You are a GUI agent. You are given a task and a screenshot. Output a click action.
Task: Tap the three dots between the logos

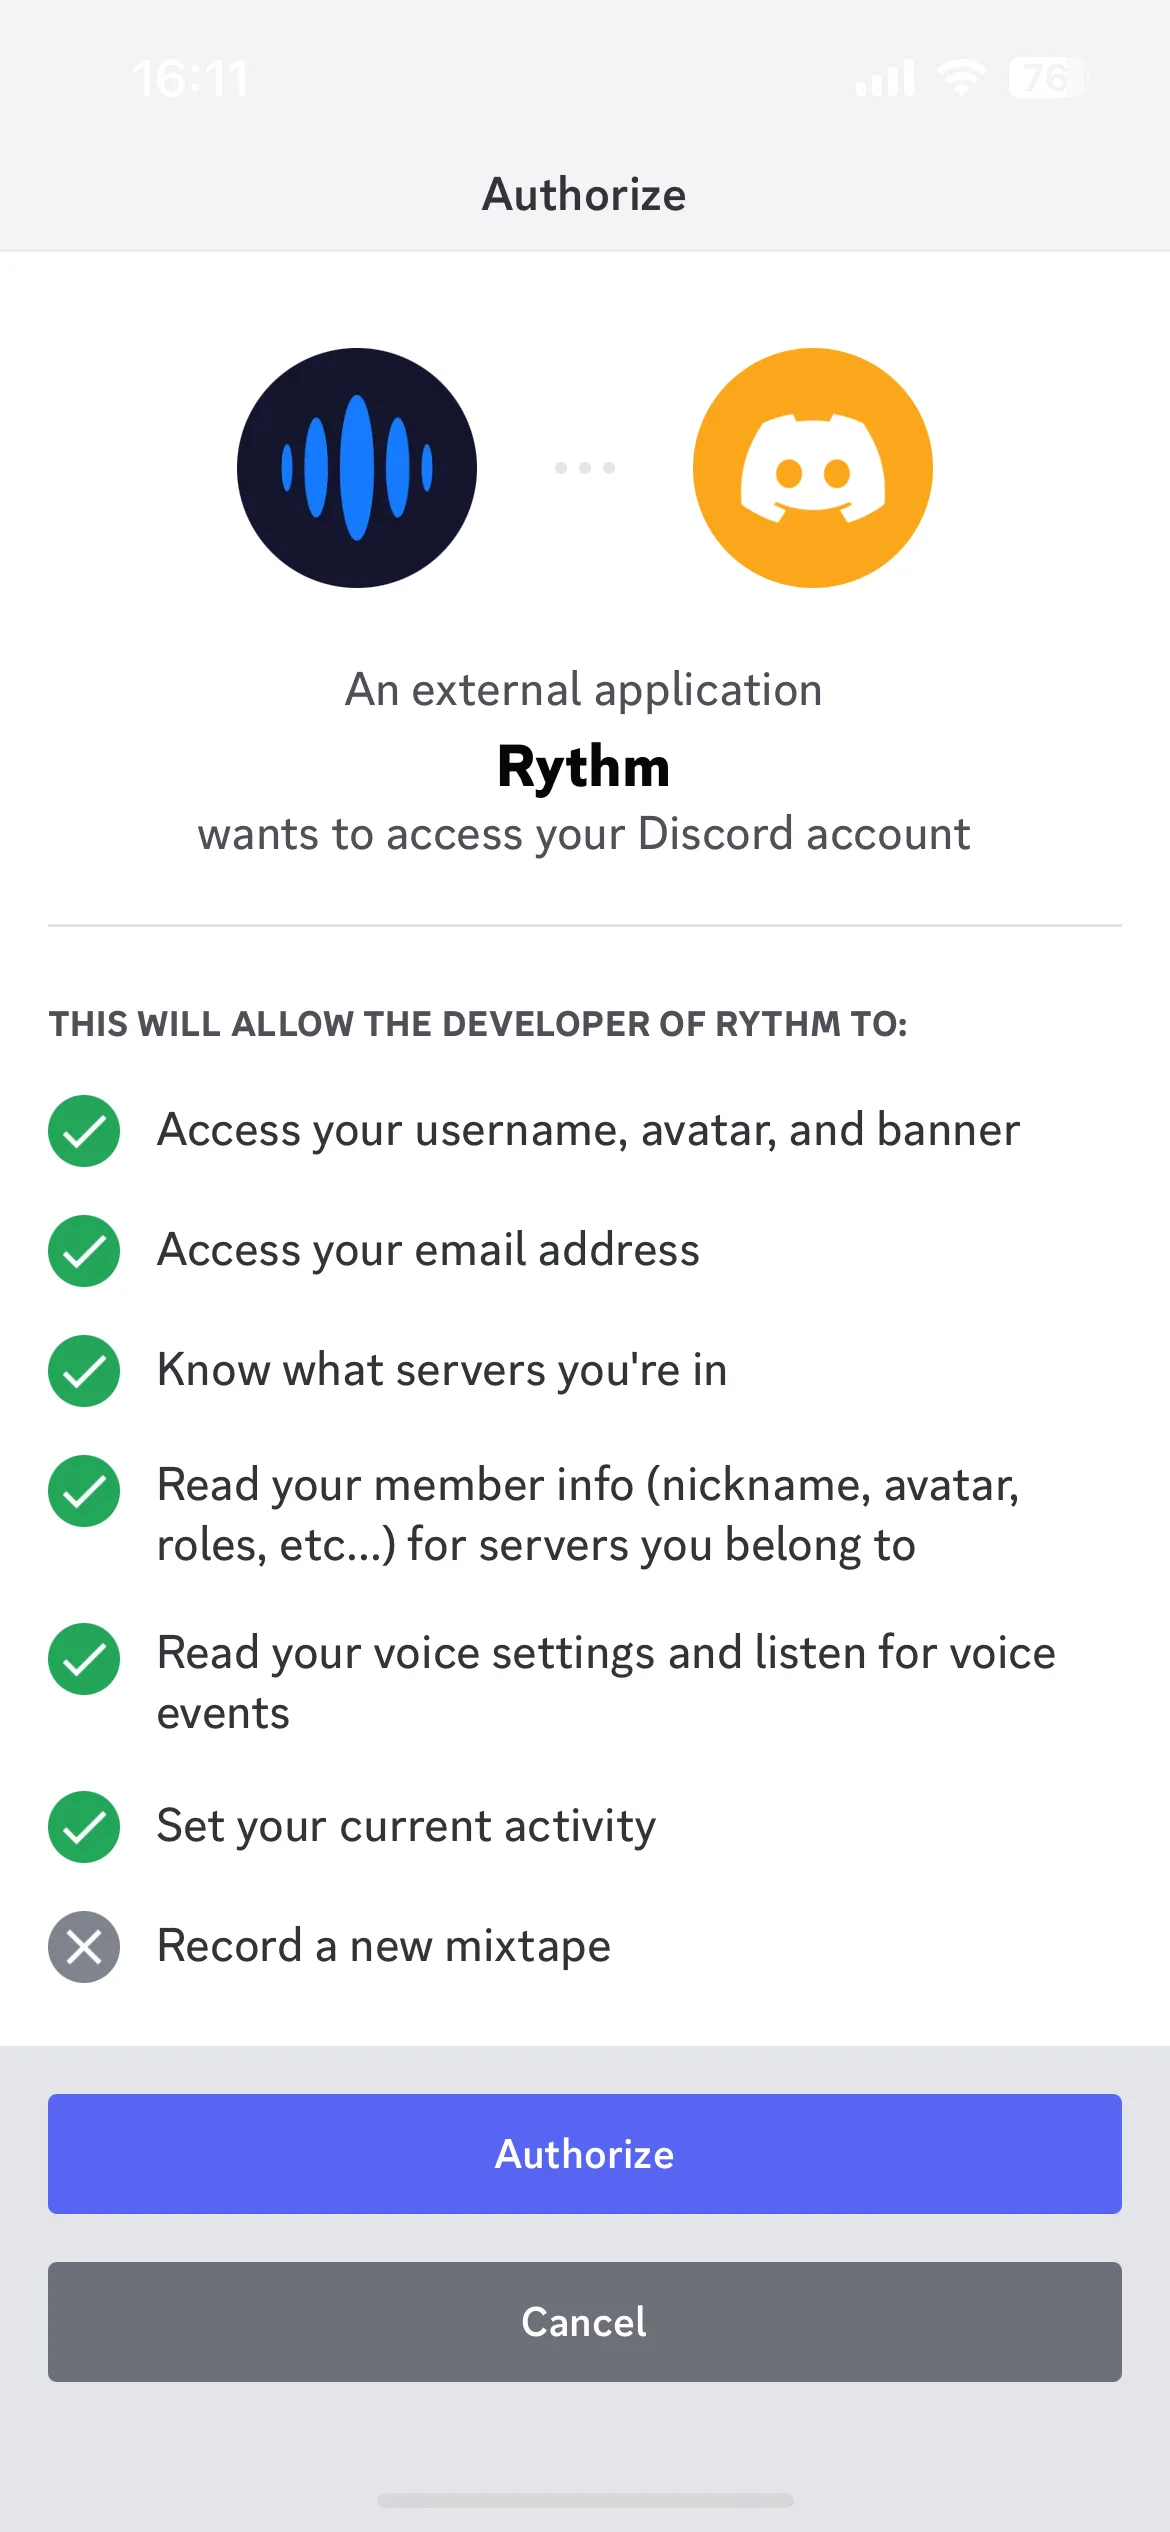pyautogui.click(x=585, y=468)
